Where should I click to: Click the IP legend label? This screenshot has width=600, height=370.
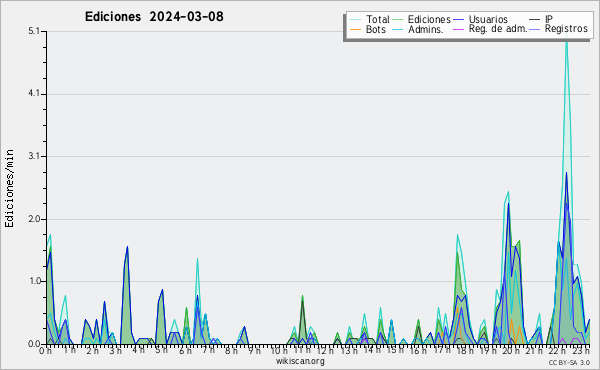coord(549,19)
